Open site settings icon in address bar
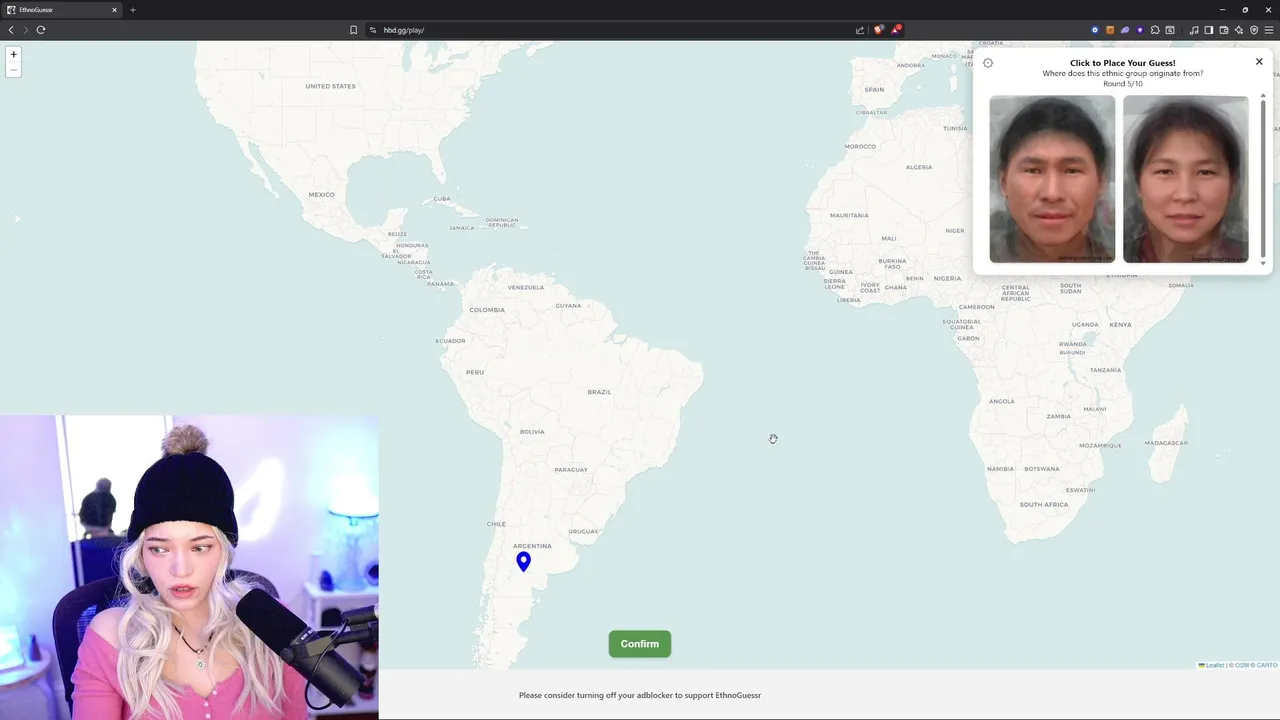The image size is (1280, 720). (x=373, y=30)
